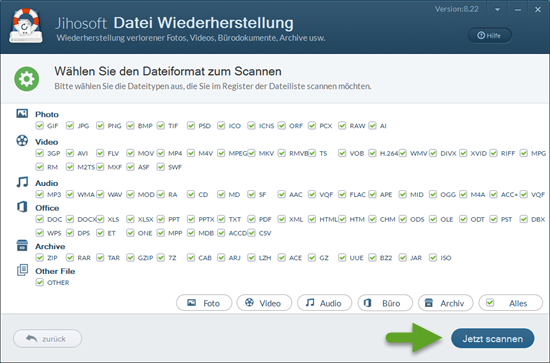Screen dimensions: 550x363
Task: Click the Office section heading
Action: coord(47,208)
